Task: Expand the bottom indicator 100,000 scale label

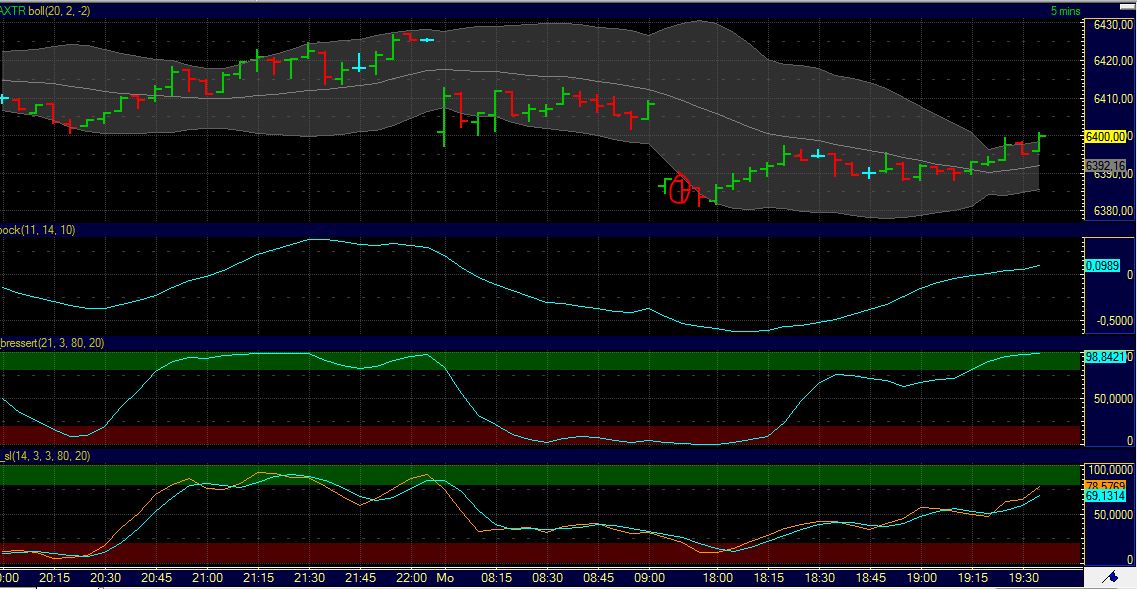Action: coord(1108,469)
